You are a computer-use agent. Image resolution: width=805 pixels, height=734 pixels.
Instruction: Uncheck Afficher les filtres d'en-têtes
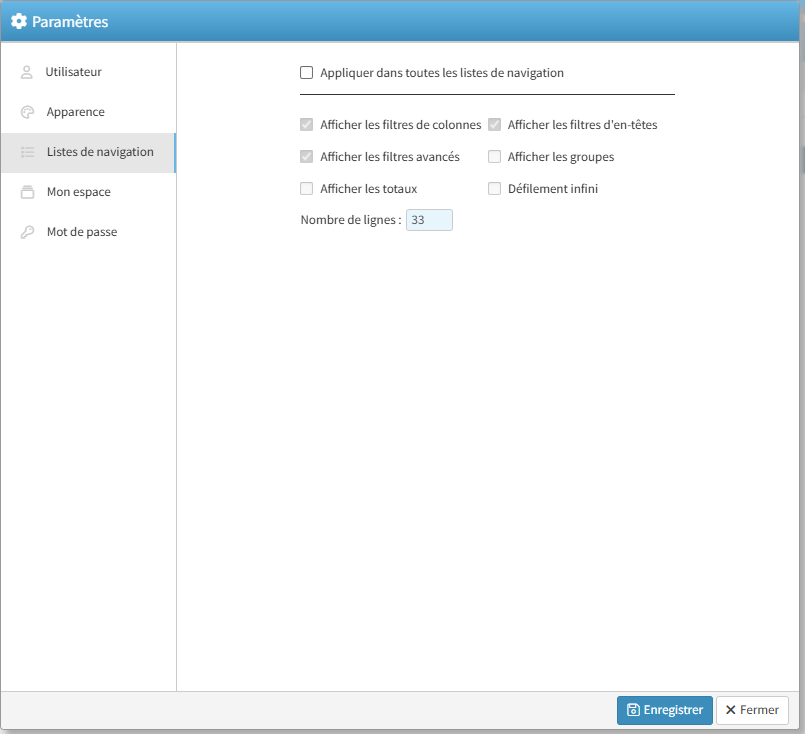coord(494,125)
